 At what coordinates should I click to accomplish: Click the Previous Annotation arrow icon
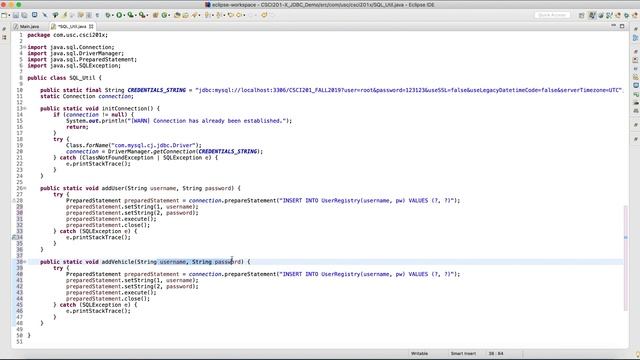point(218,15)
